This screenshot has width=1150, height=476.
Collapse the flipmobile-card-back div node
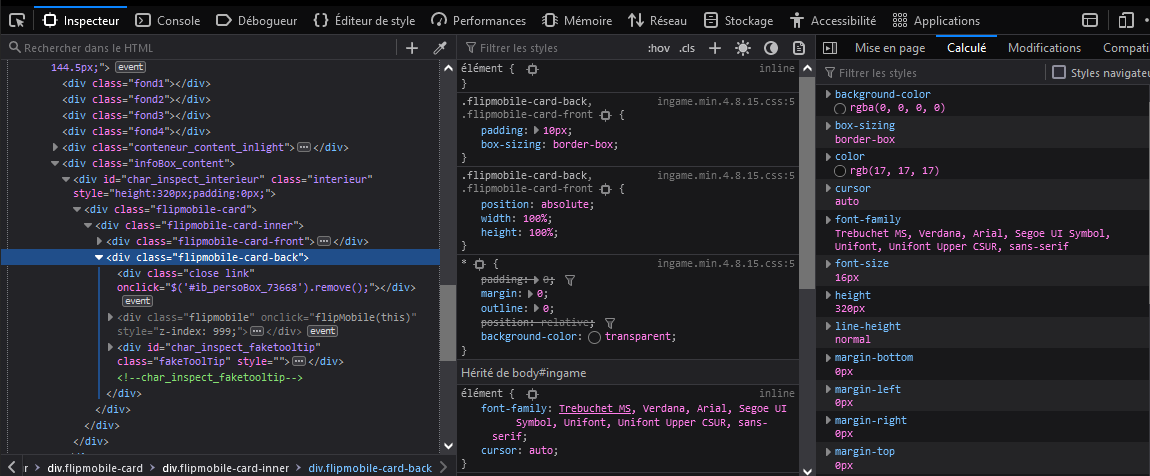click(99, 257)
